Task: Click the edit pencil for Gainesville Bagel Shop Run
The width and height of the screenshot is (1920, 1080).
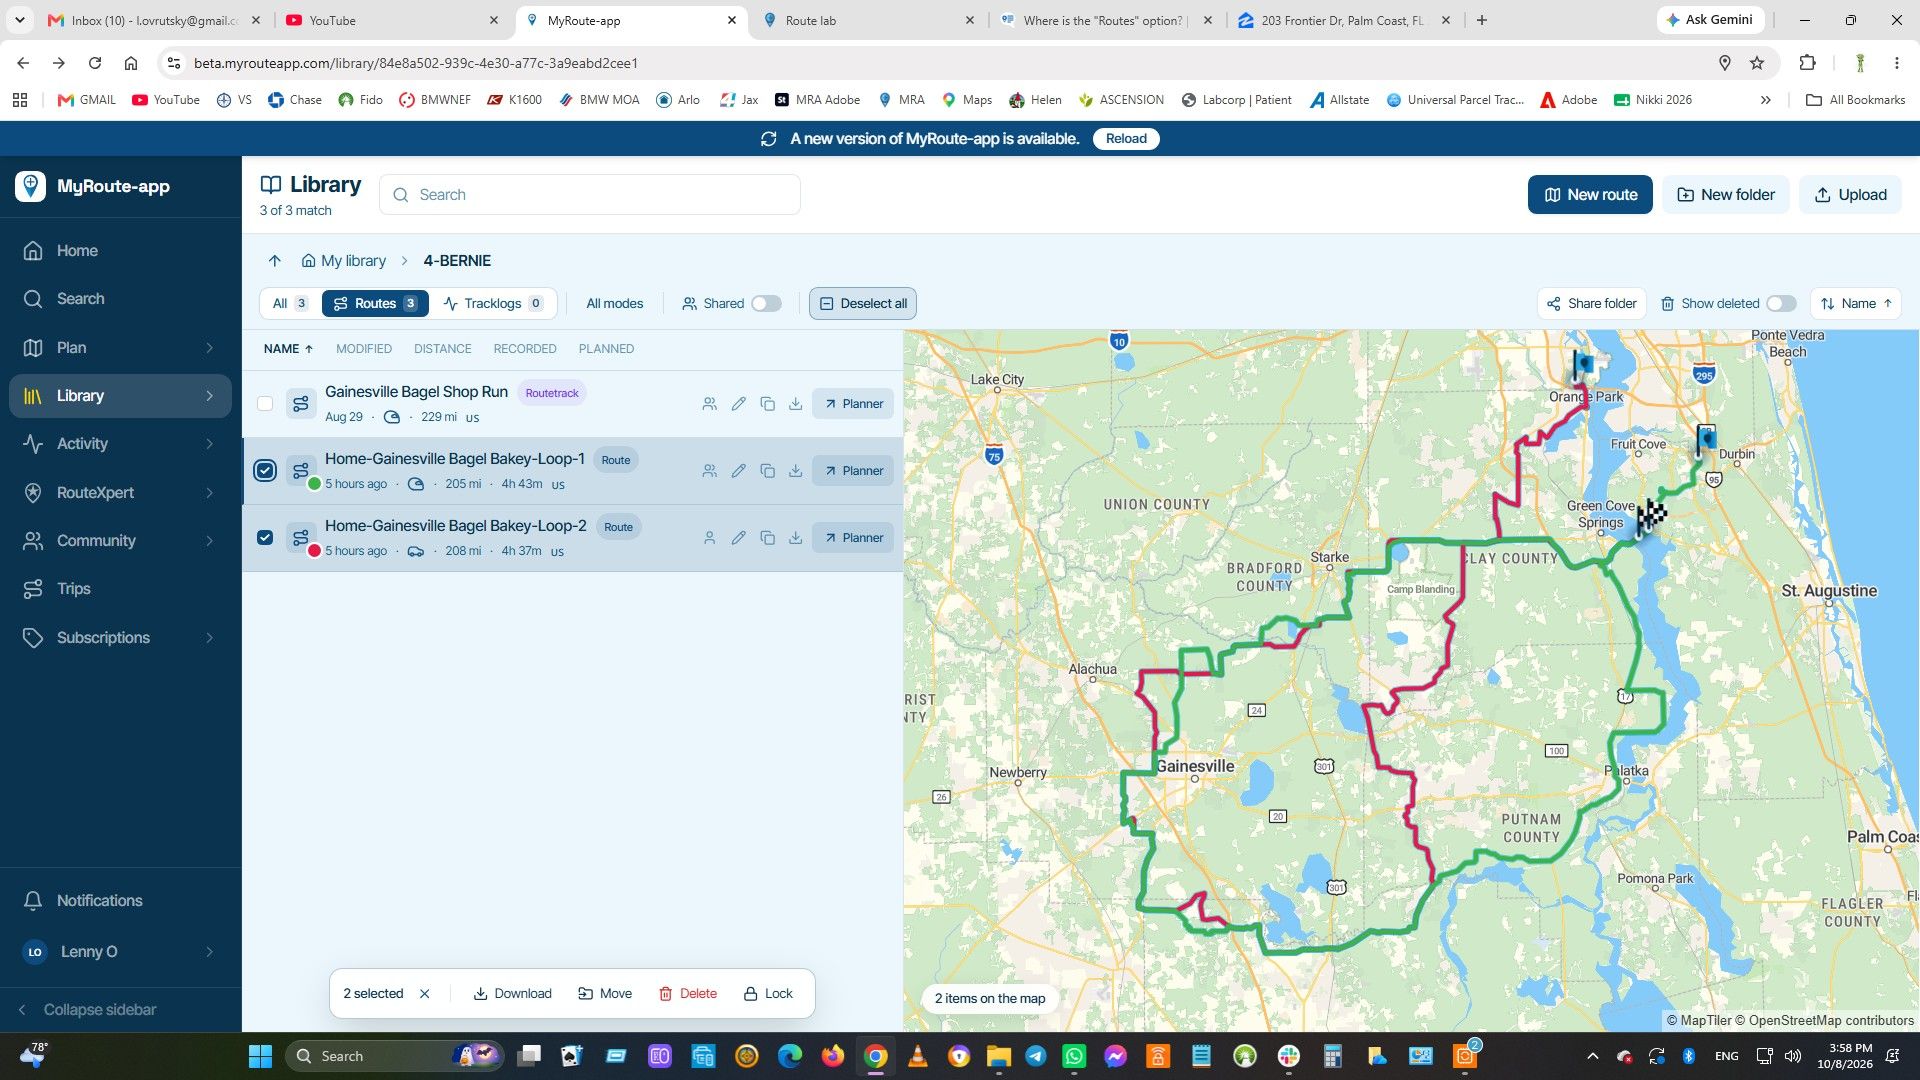Action: 738,404
